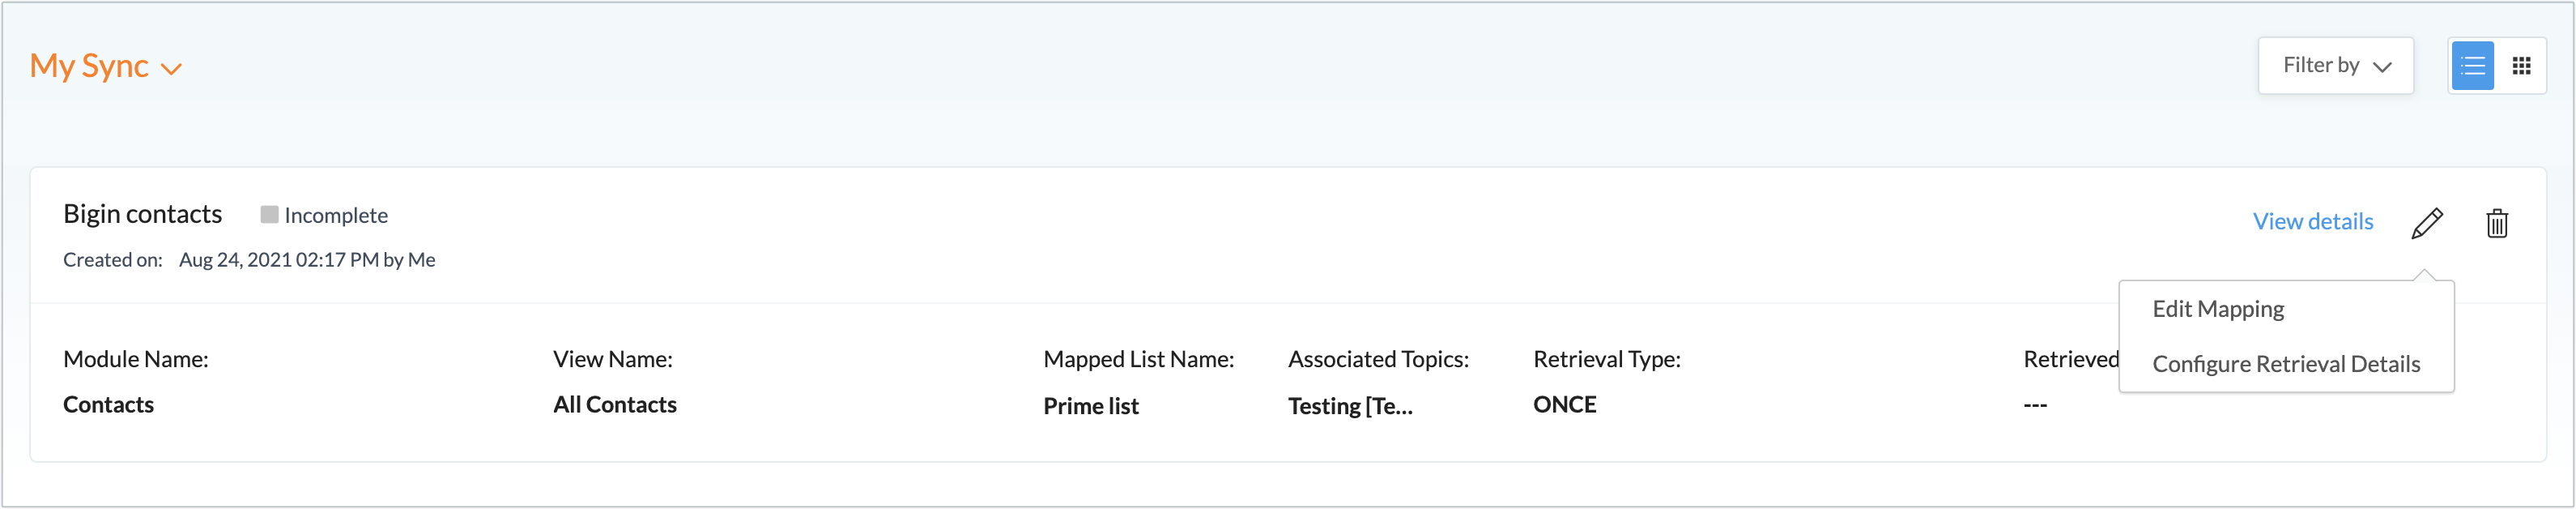Click the gray Incomplete status square
Screen dimensions: 2576x509
pyautogui.click(x=269, y=215)
